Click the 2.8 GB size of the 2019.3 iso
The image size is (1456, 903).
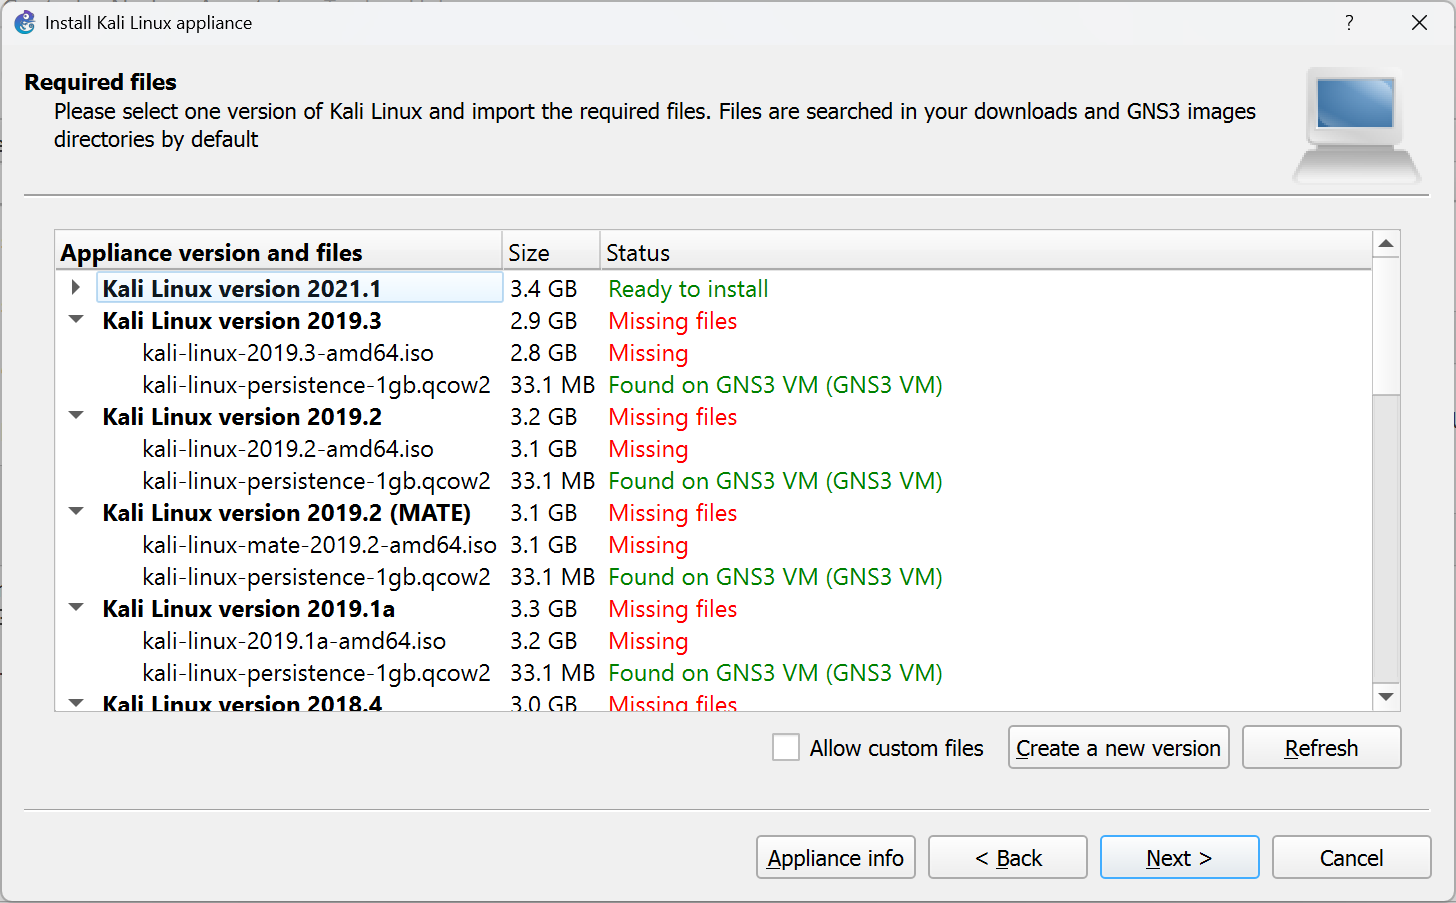pos(544,352)
